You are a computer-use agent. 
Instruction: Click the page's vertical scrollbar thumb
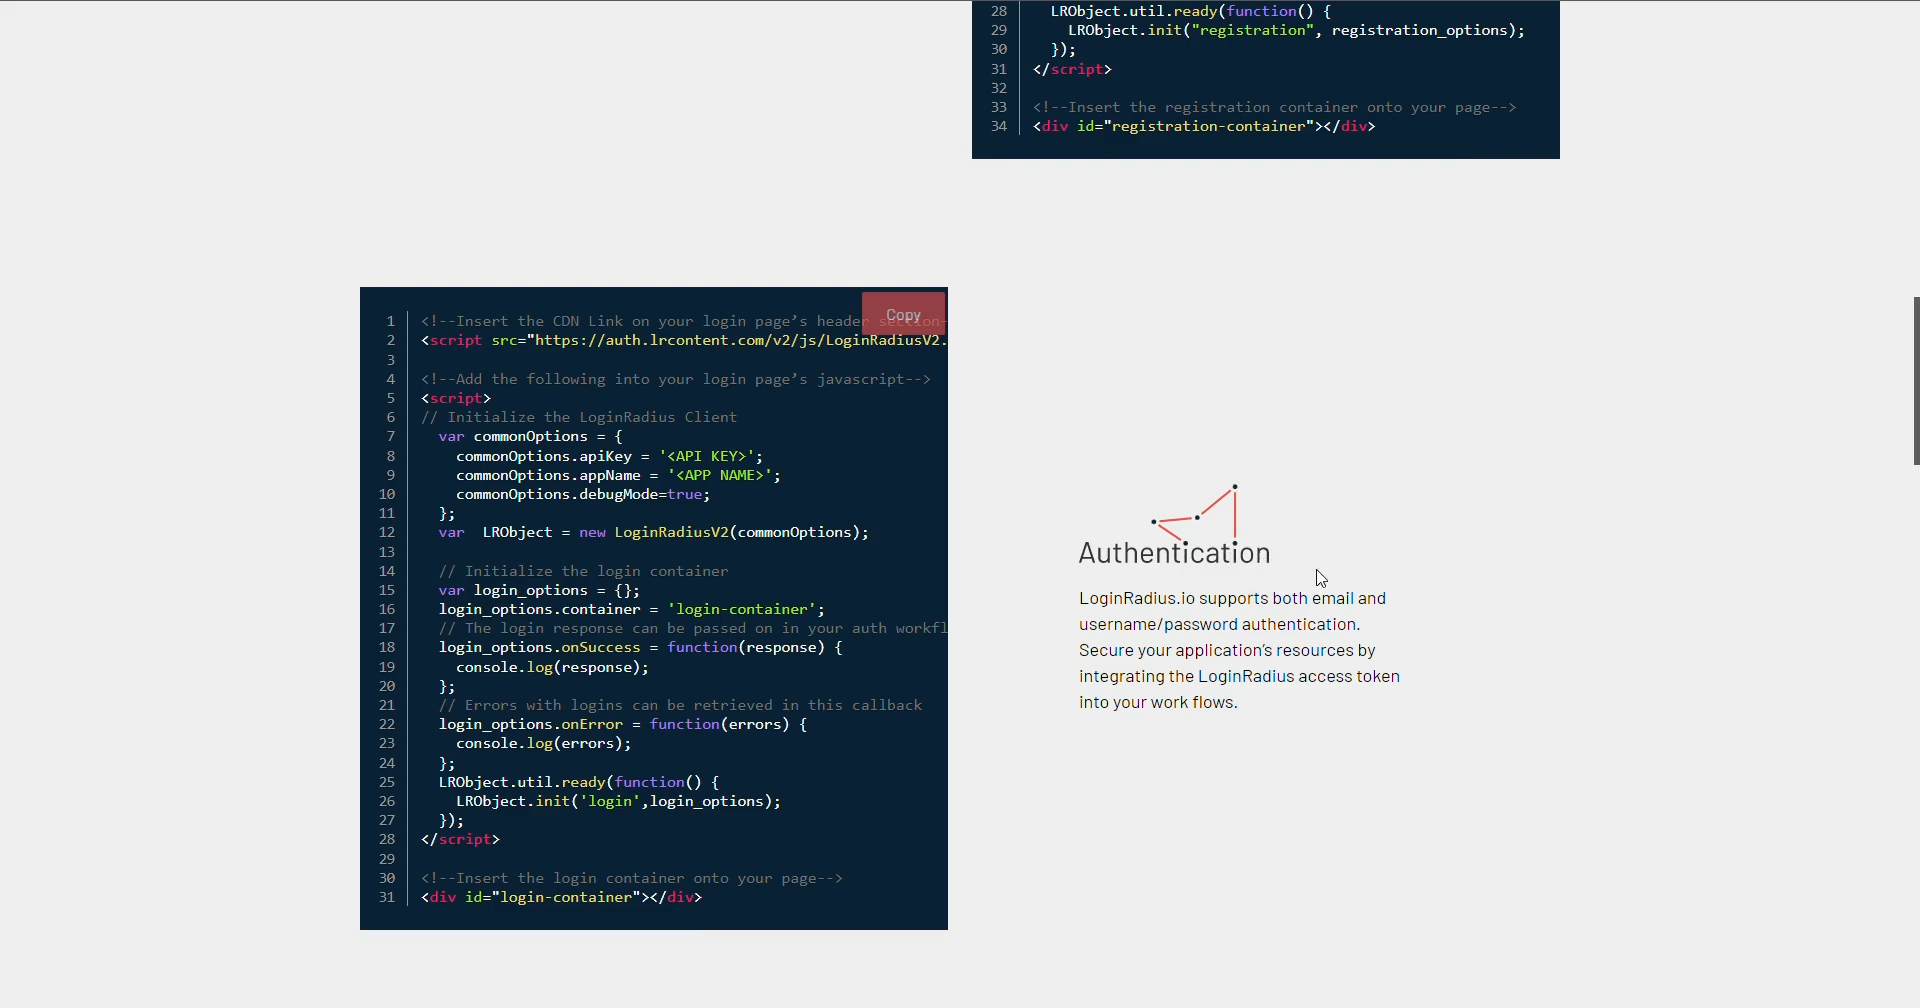tap(1916, 381)
